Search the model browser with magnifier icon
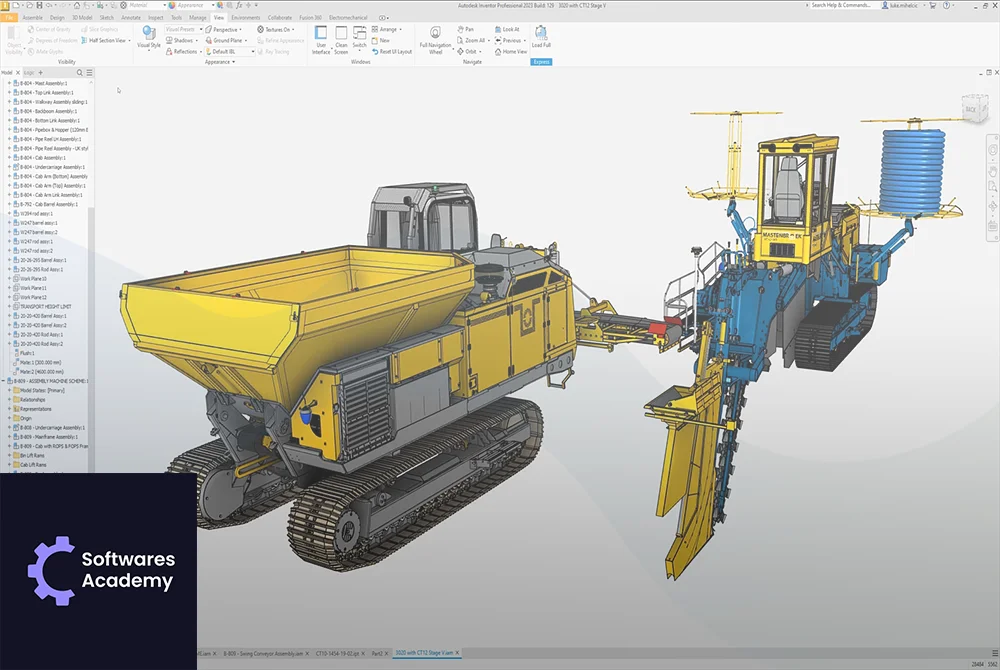This screenshot has width=1000, height=670. 80,73
